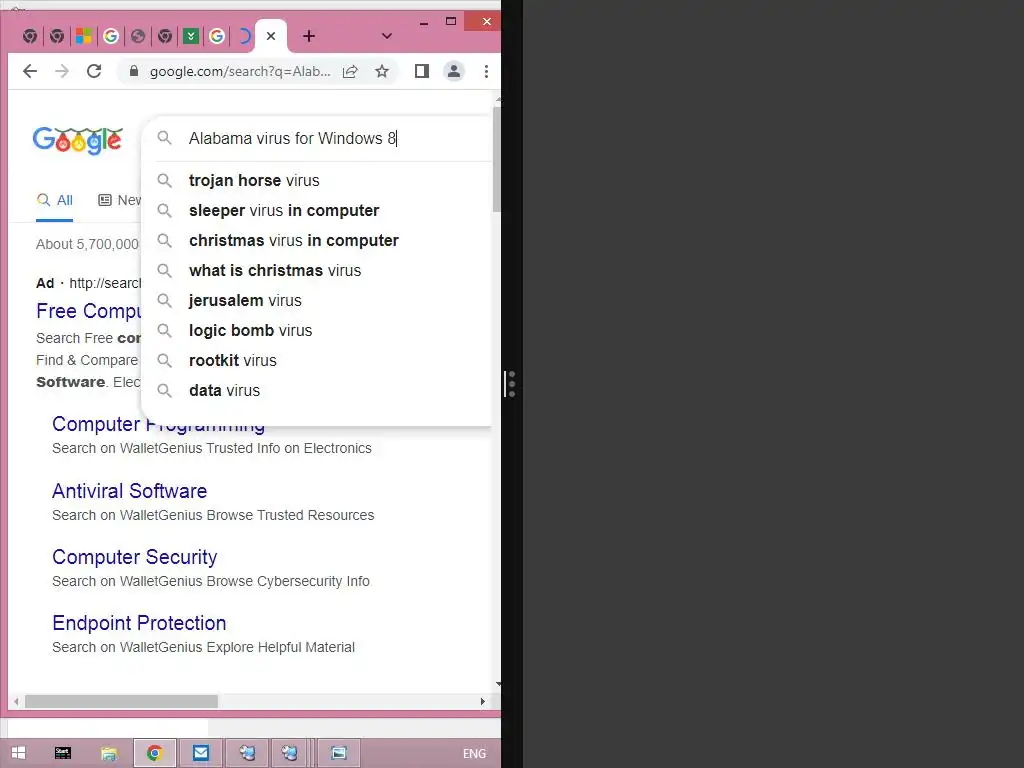This screenshot has height=768, width=1024.
Task: Click the horizontal scrollbar left arrow
Action: pyautogui.click(x=16, y=701)
